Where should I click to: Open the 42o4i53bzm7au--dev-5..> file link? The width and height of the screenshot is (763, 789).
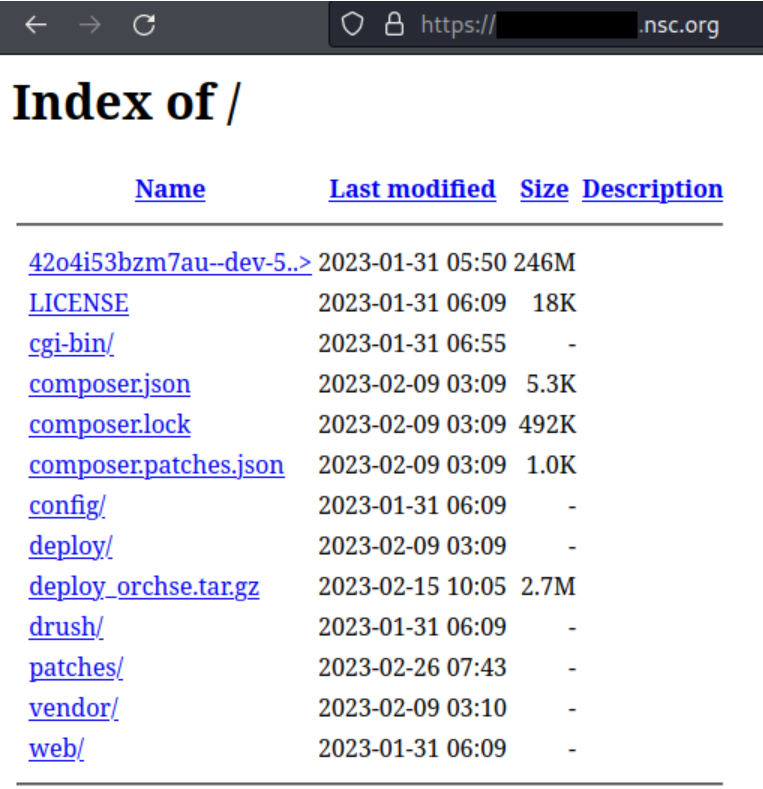click(170, 263)
